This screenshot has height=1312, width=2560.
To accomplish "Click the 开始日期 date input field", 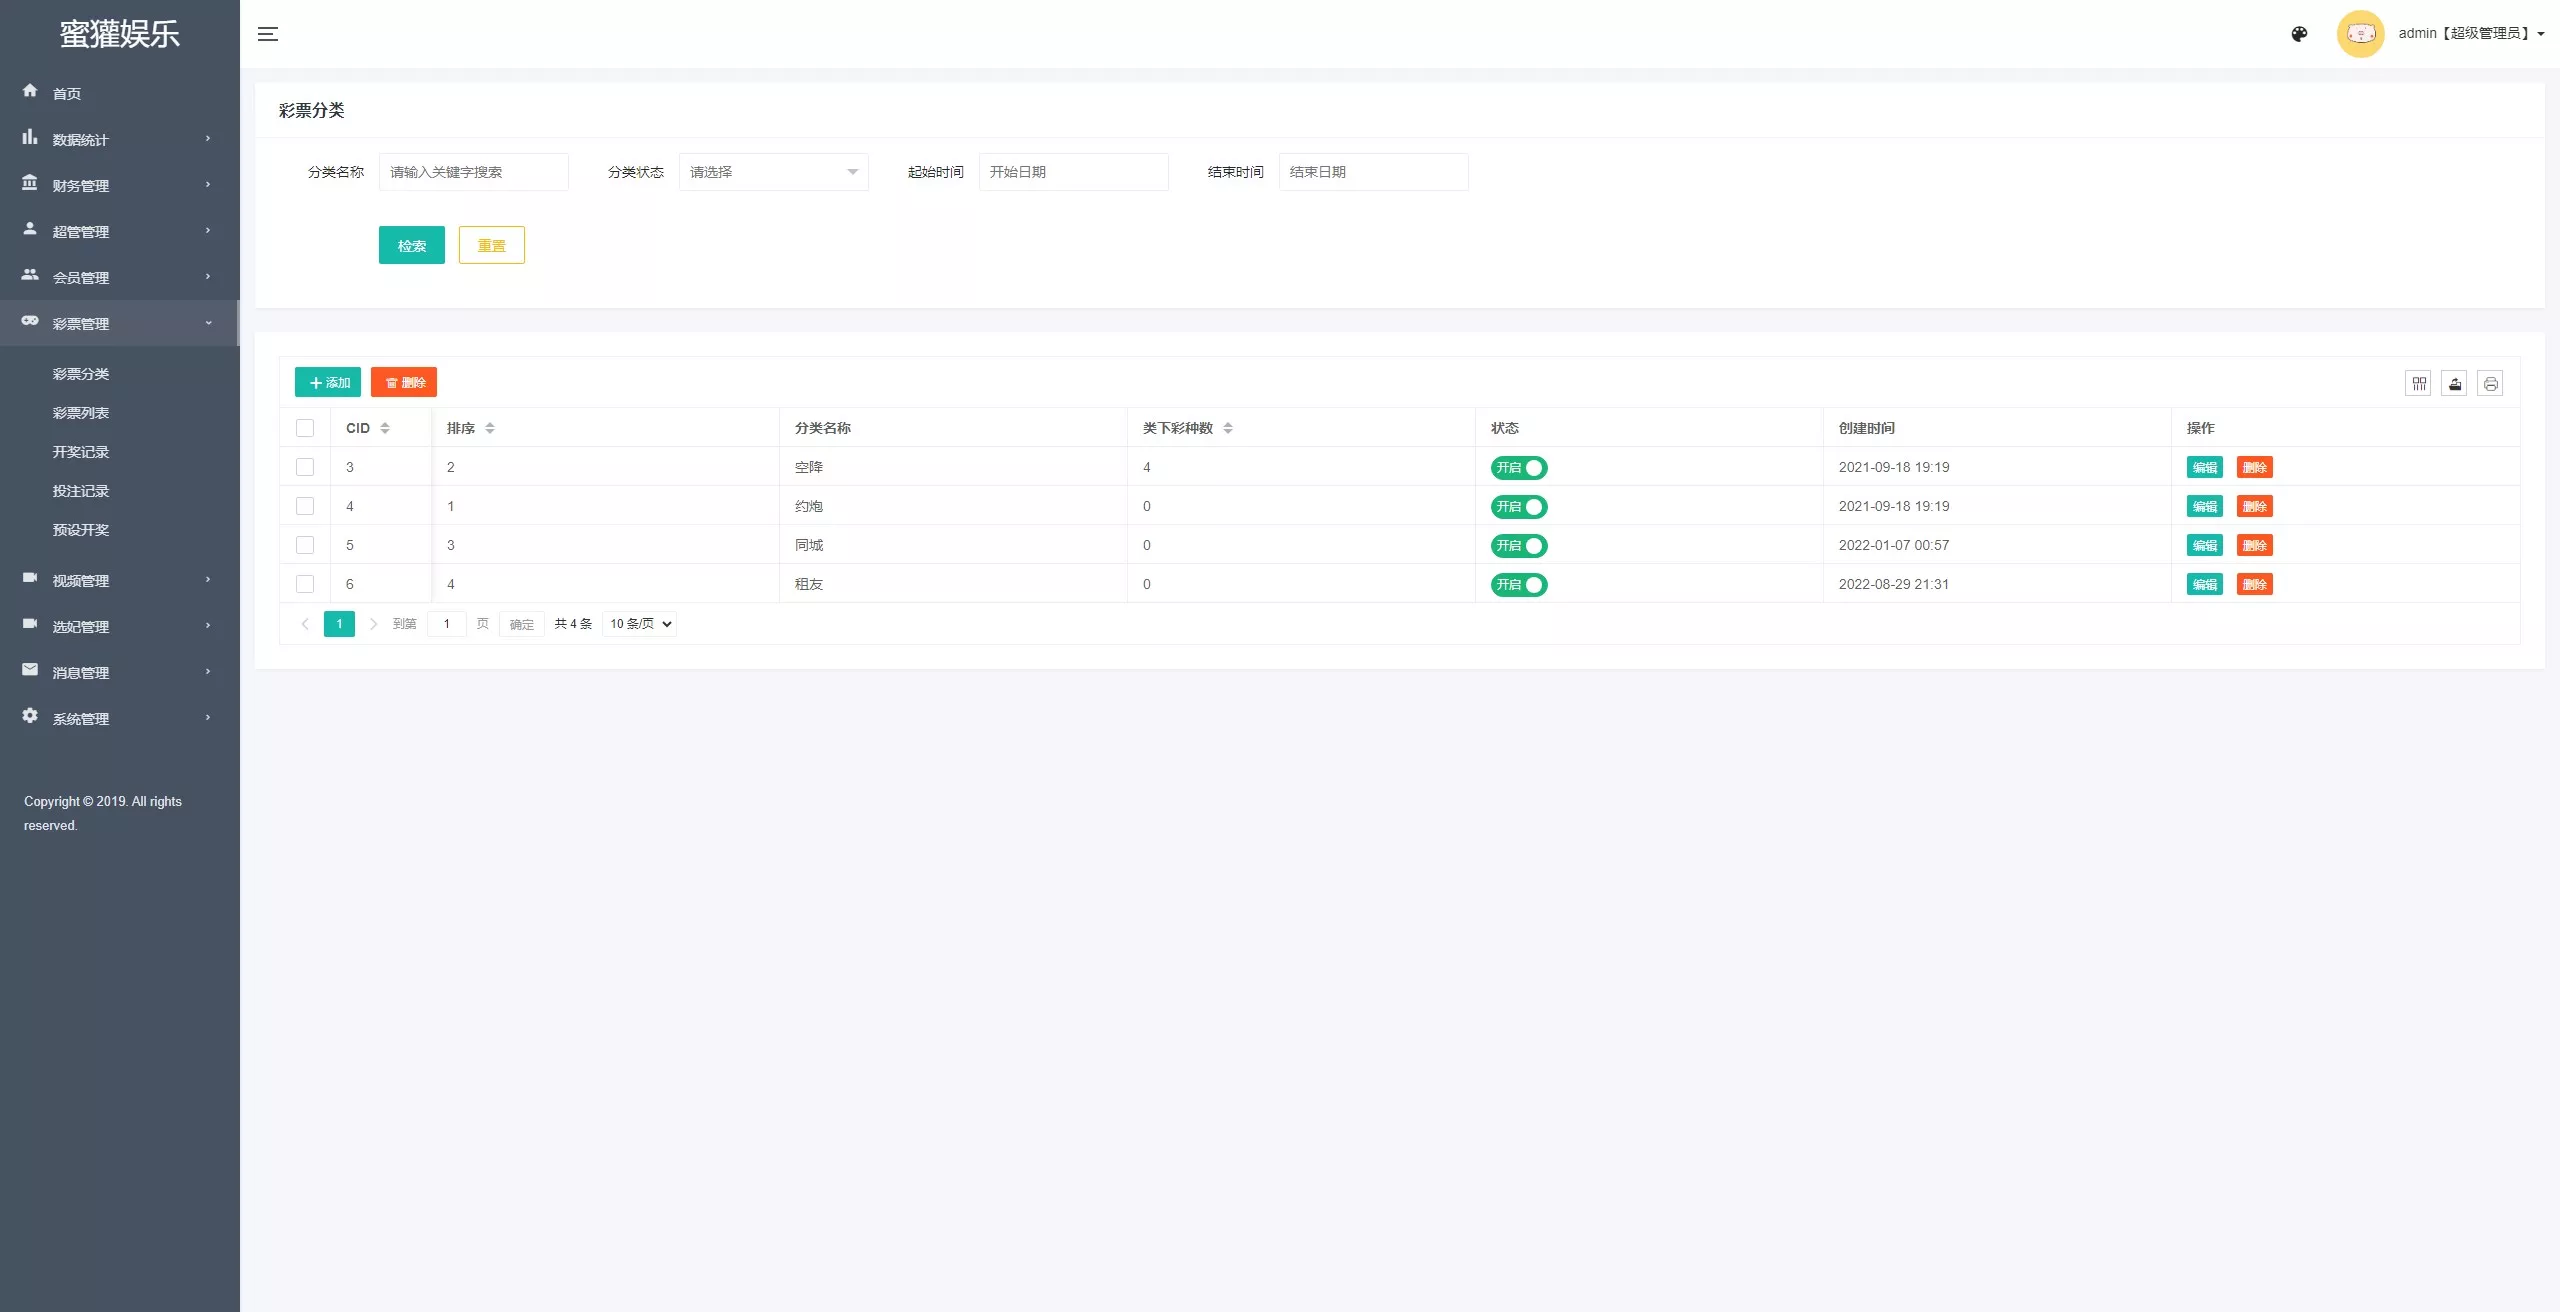I will (x=1073, y=172).
